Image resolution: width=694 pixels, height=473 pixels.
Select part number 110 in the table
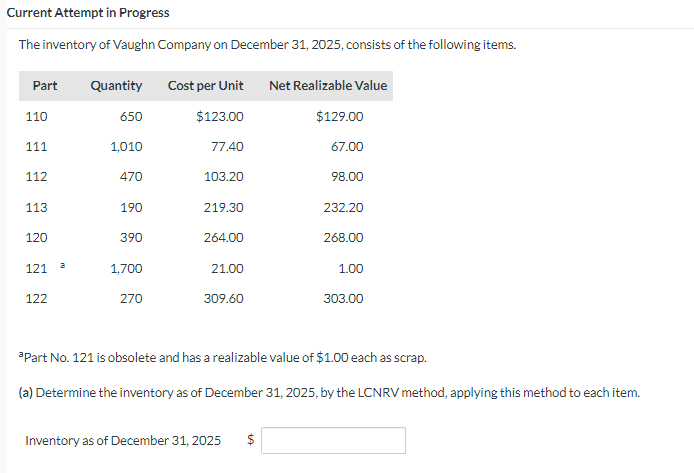[36, 117]
